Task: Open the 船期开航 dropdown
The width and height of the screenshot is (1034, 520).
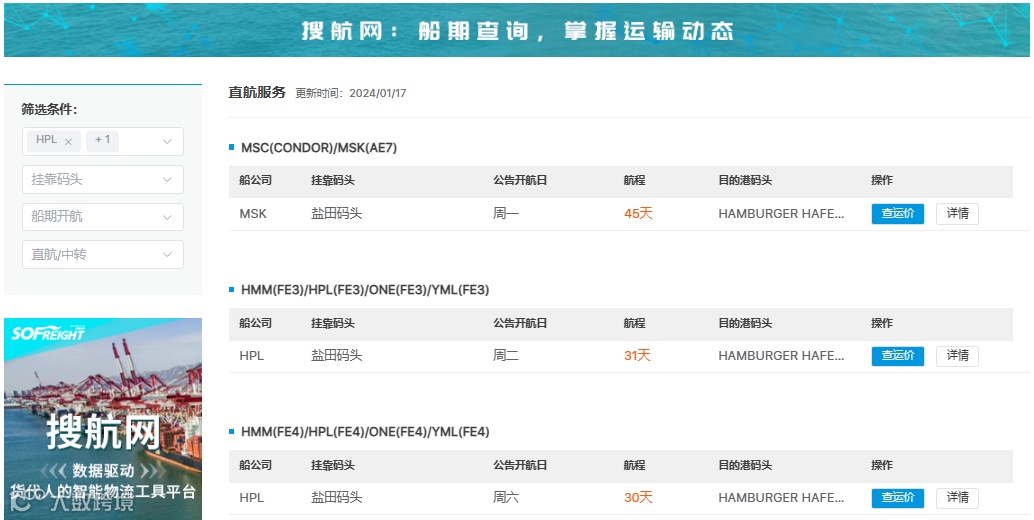Action: click(103, 217)
